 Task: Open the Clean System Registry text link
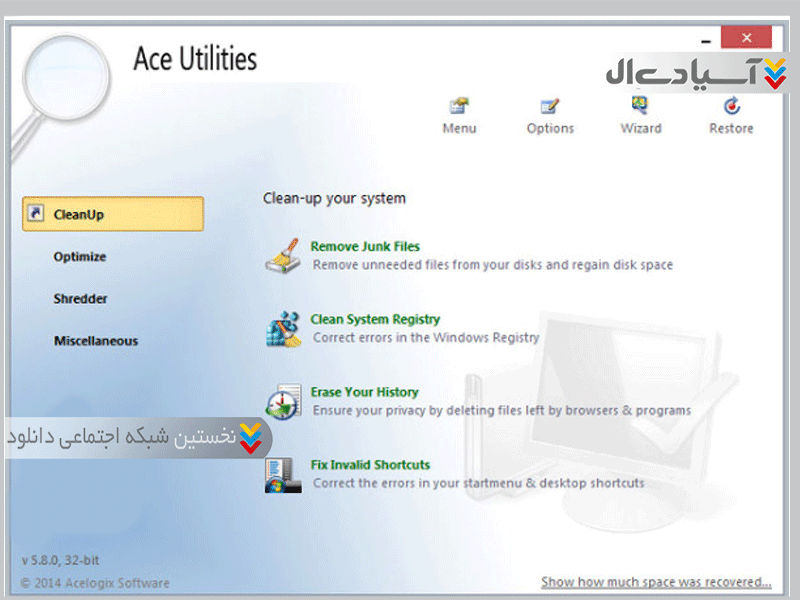(375, 319)
